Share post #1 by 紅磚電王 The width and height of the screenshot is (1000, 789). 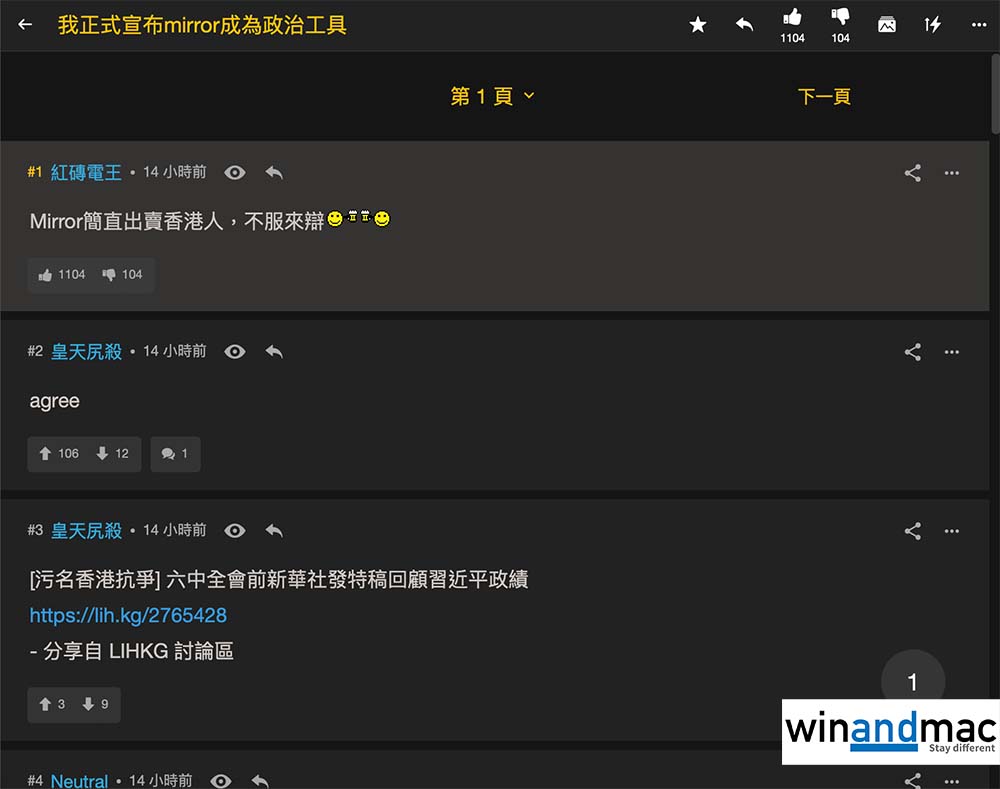point(913,173)
